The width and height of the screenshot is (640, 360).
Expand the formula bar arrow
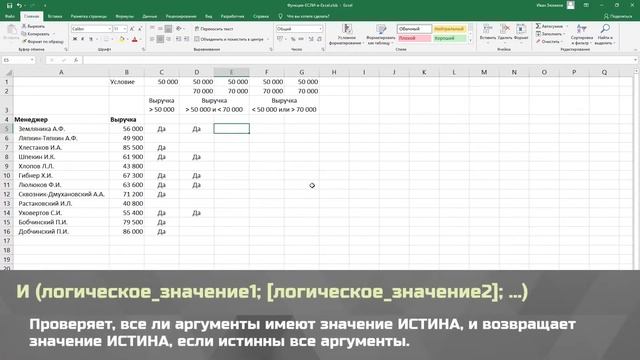point(636,60)
